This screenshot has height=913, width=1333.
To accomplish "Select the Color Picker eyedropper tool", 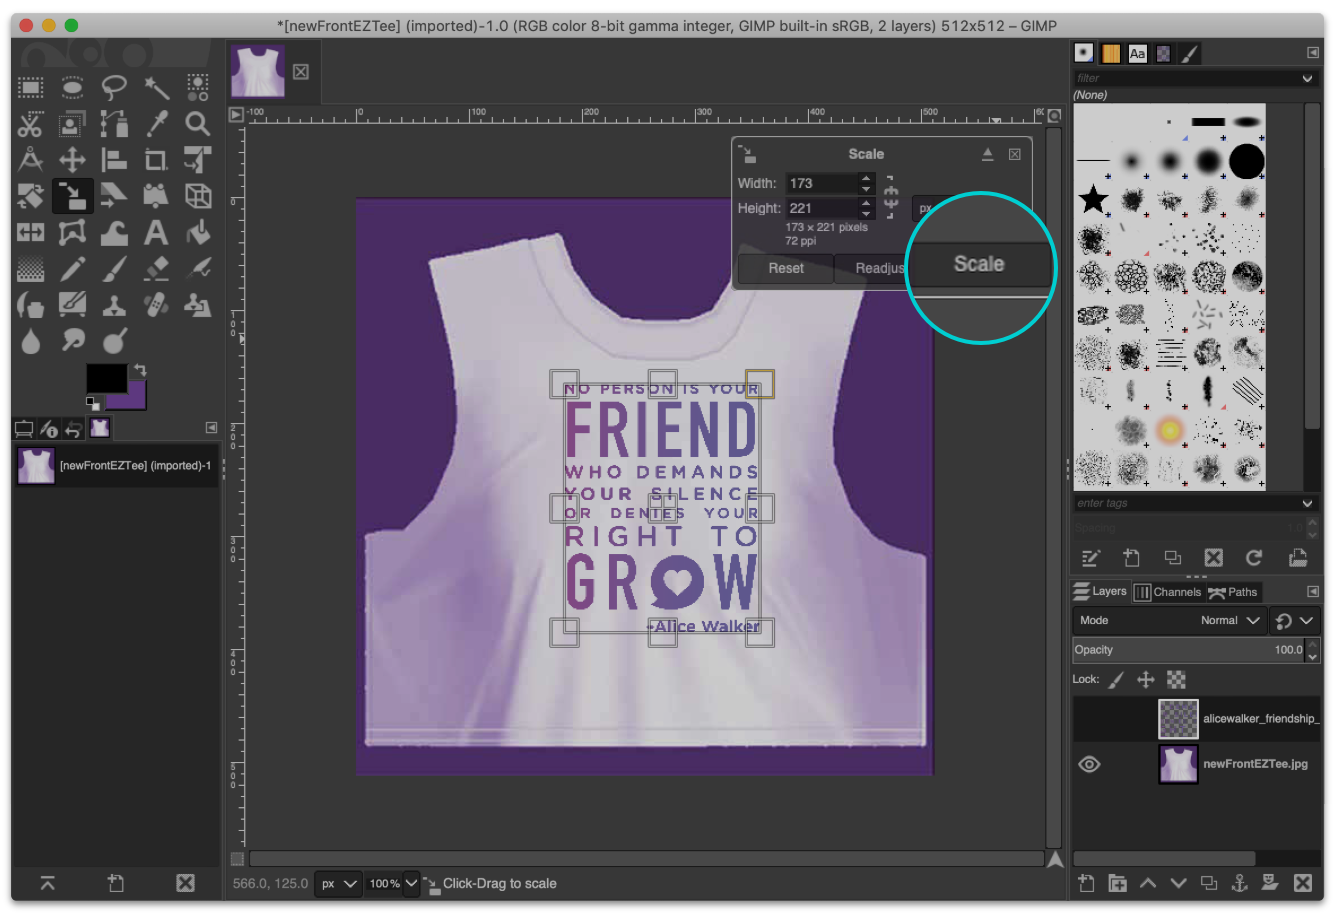I will (x=156, y=124).
